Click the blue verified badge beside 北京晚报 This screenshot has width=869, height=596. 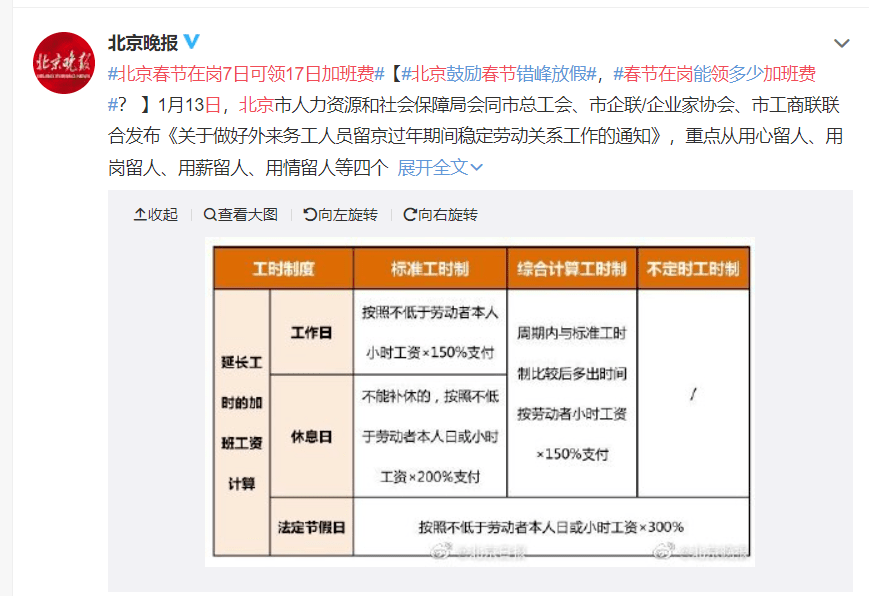192,42
